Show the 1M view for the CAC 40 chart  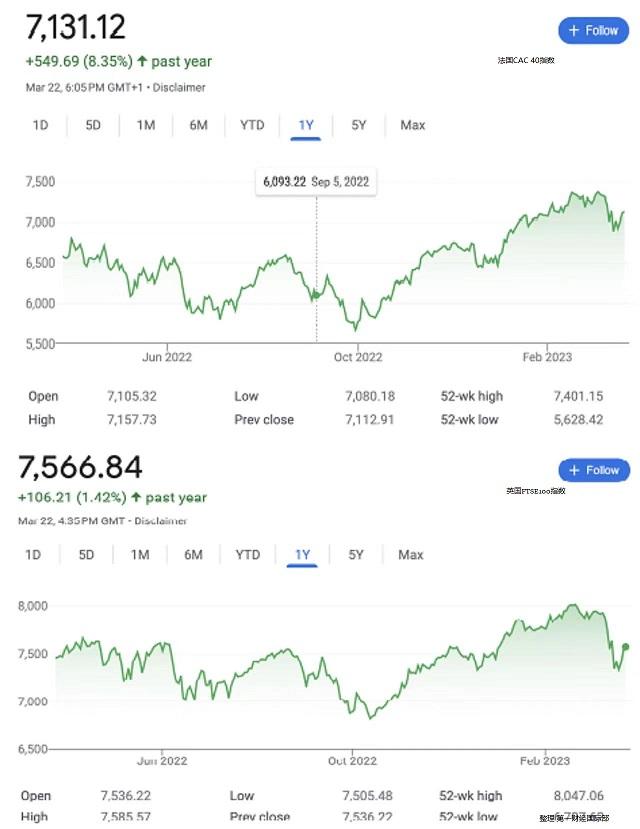(x=146, y=125)
